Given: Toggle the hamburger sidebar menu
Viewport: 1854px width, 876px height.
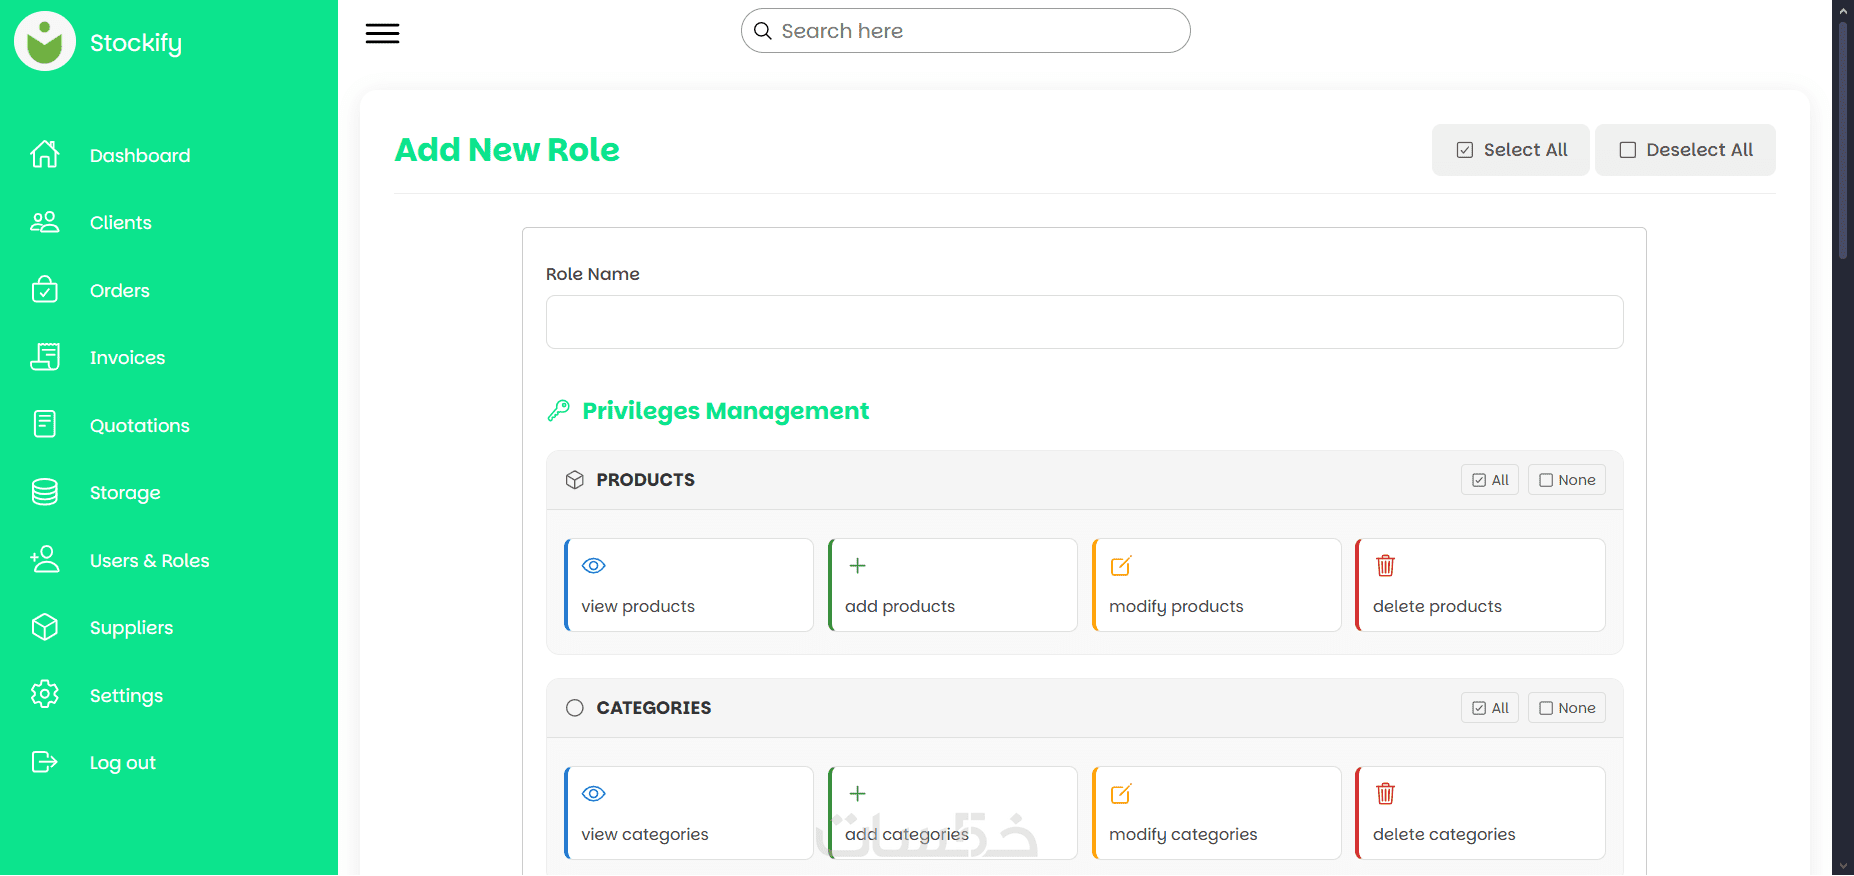Looking at the screenshot, I should coord(382,33).
